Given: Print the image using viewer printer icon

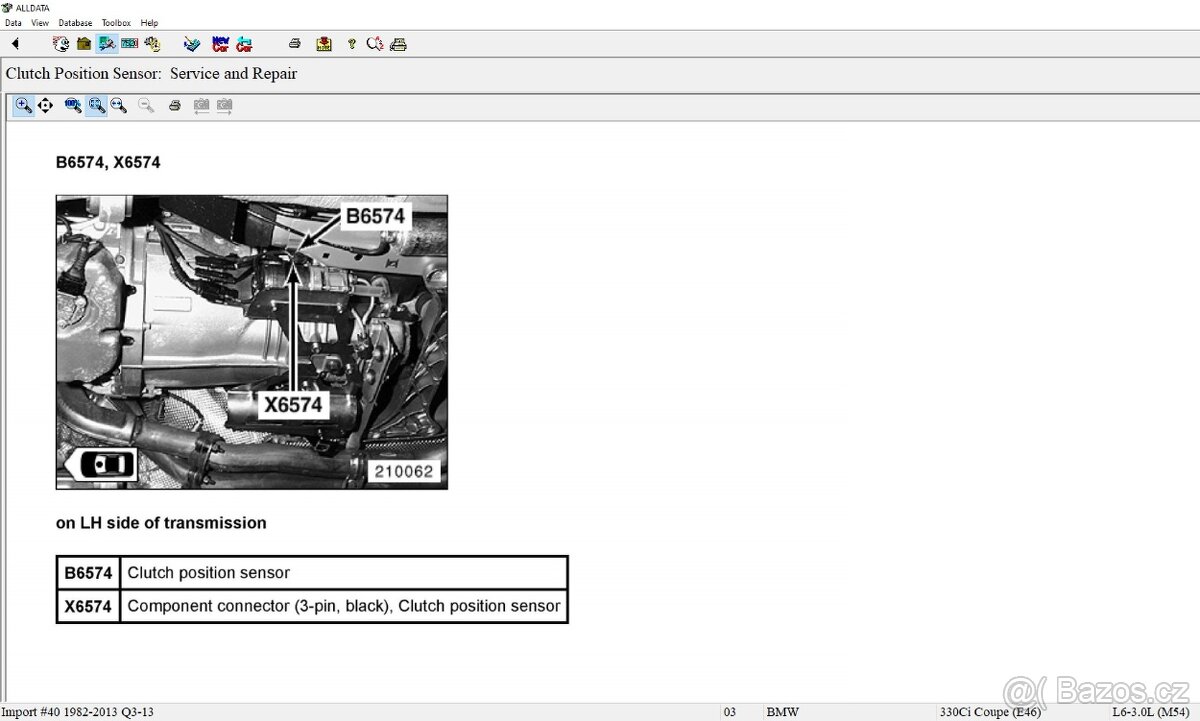Looking at the screenshot, I should [175, 105].
